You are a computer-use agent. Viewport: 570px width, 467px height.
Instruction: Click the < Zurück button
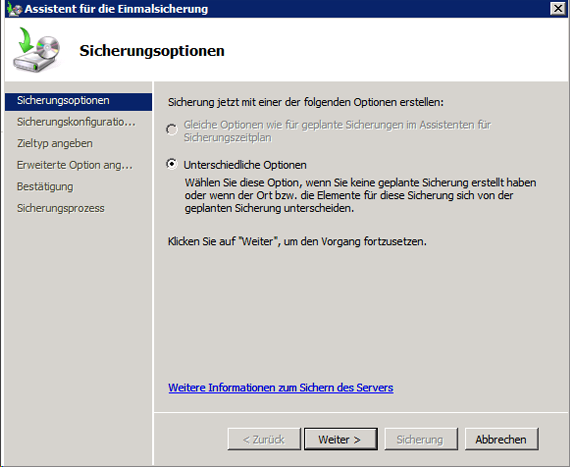pyautogui.click(x=264, y=439)
